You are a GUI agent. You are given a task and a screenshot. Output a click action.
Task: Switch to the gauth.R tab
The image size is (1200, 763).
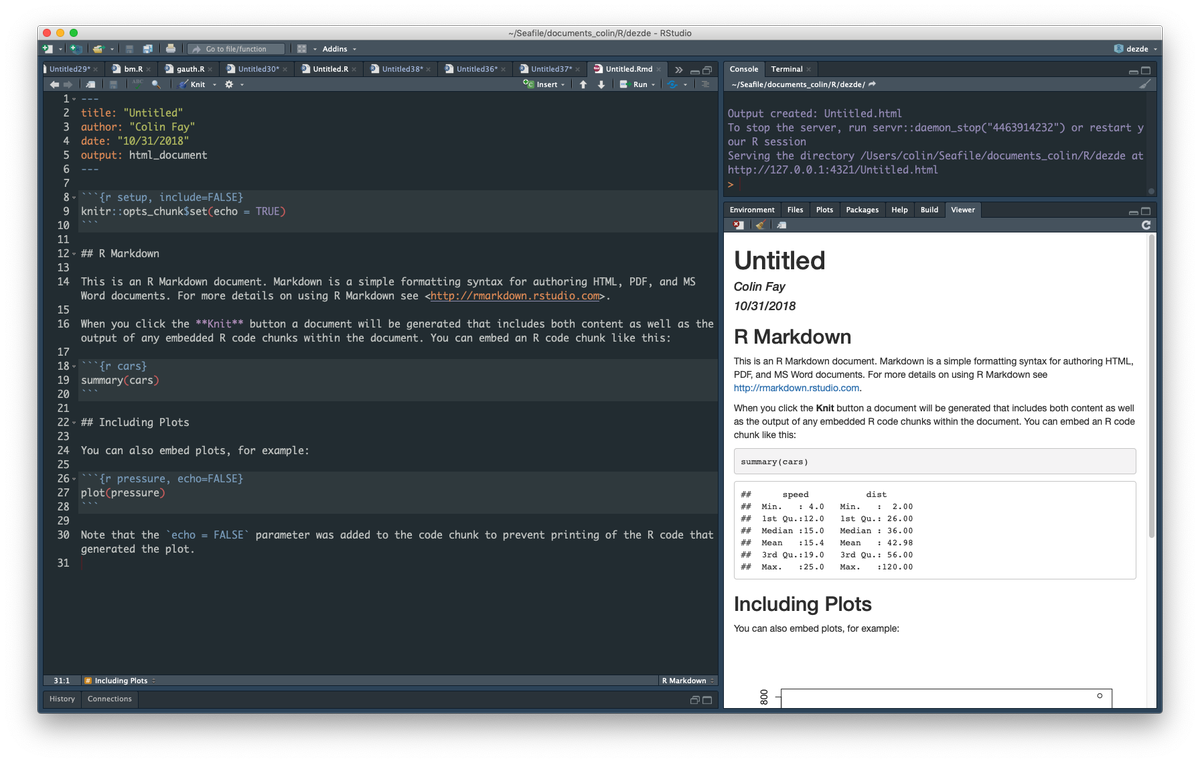pyautogui.click(x=190, y=69)
